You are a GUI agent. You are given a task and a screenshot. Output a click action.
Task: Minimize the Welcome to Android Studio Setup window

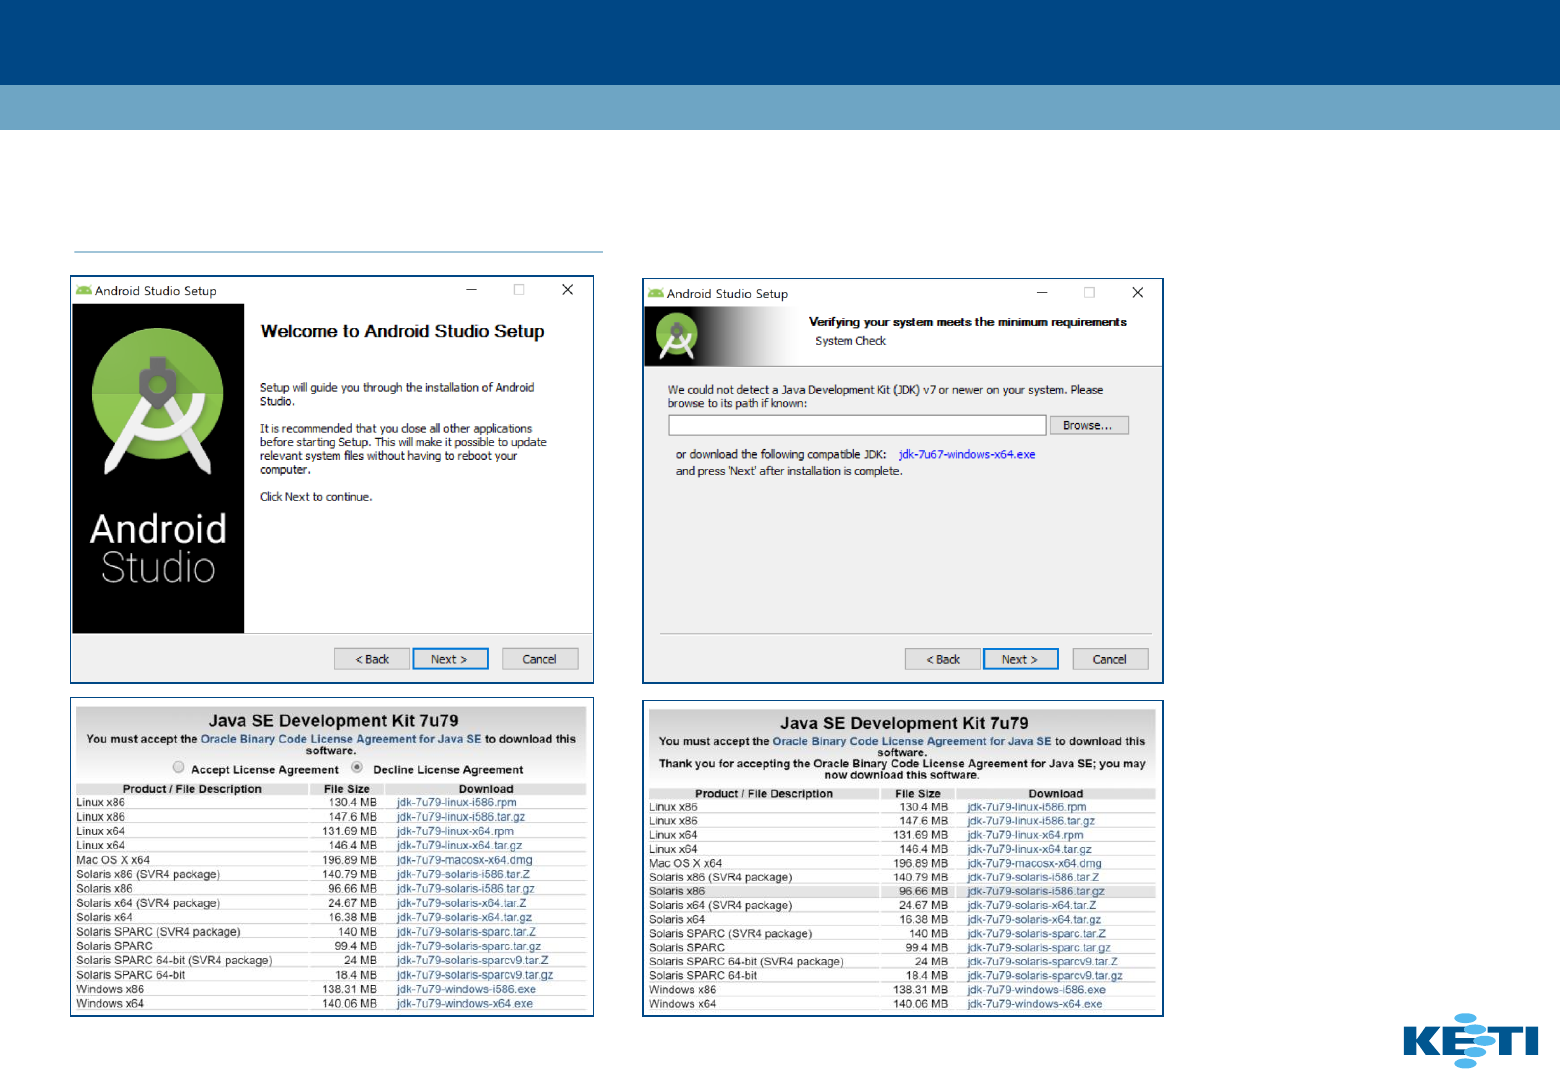click(471, 290)
